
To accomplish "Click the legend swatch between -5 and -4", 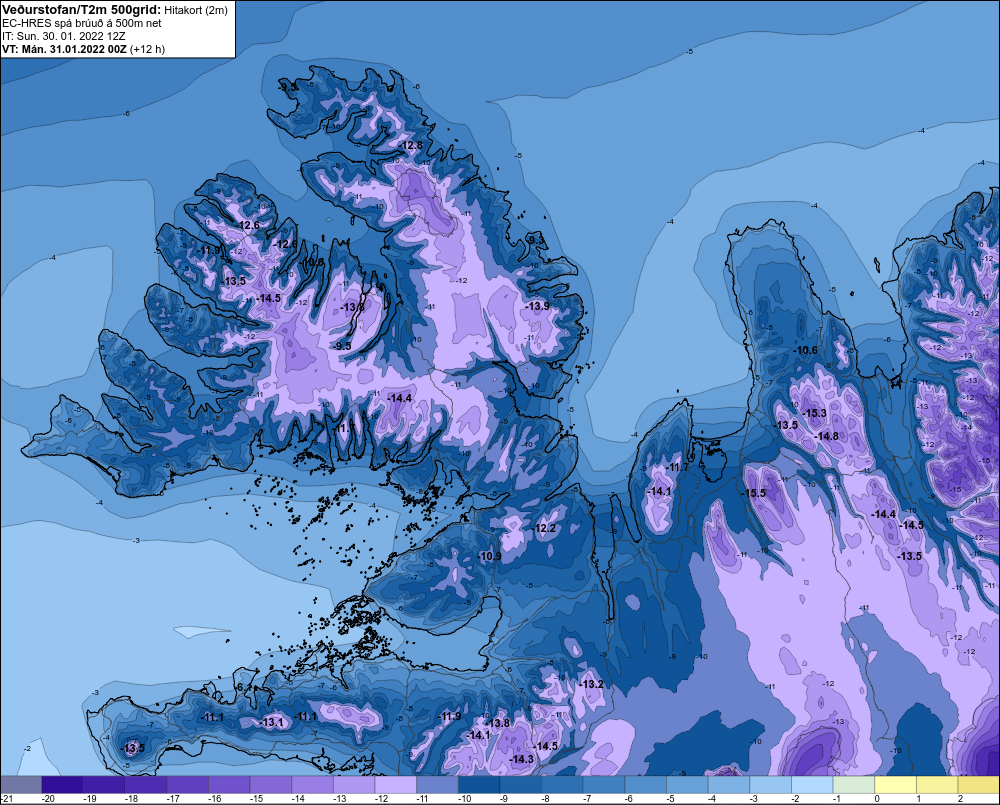I will point(688,785).
